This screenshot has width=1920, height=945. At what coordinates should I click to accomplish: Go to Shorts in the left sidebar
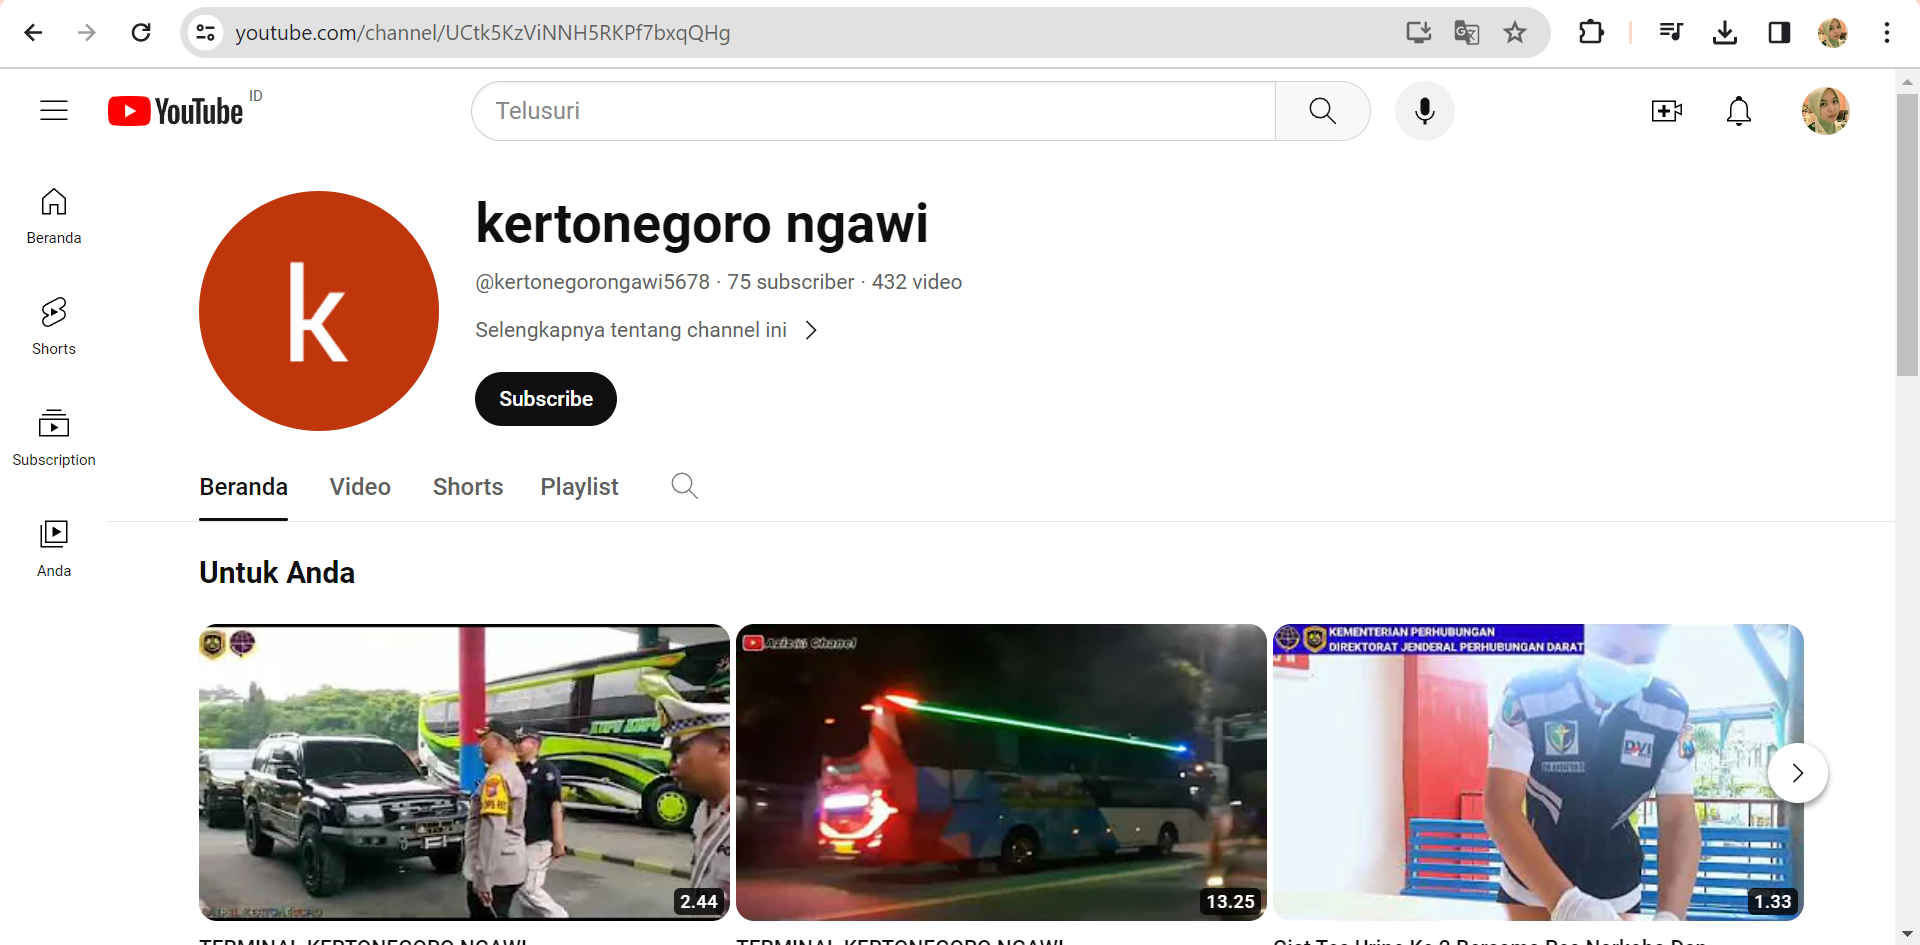54,326
